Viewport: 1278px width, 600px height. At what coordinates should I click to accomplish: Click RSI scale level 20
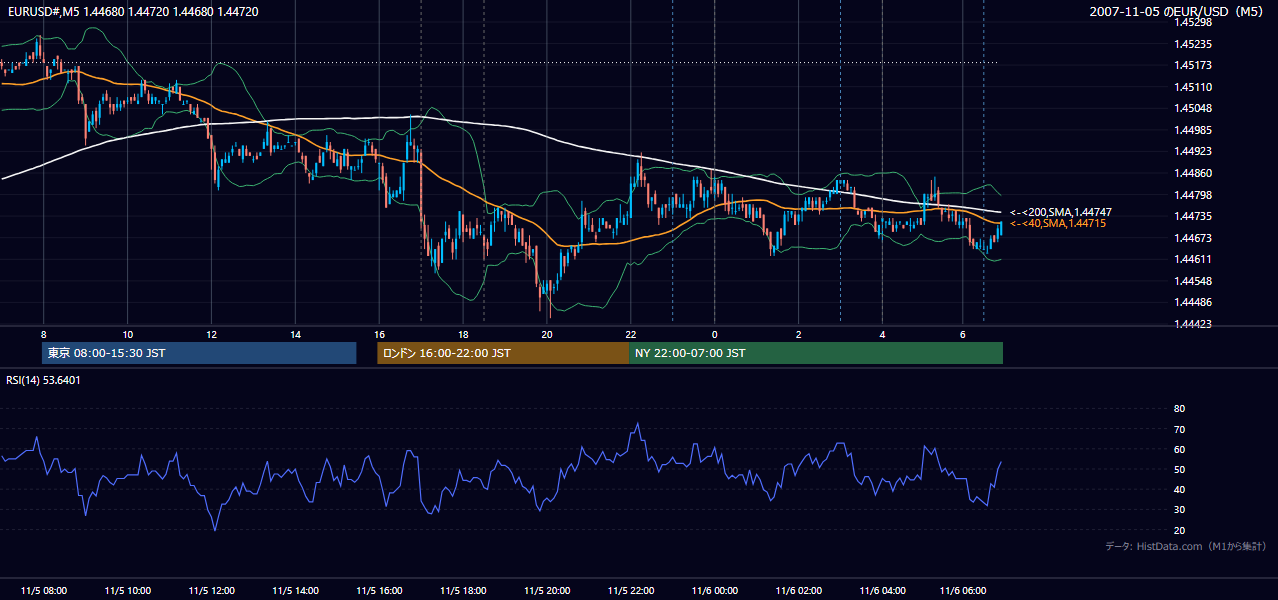click(x=1179, y=530)
